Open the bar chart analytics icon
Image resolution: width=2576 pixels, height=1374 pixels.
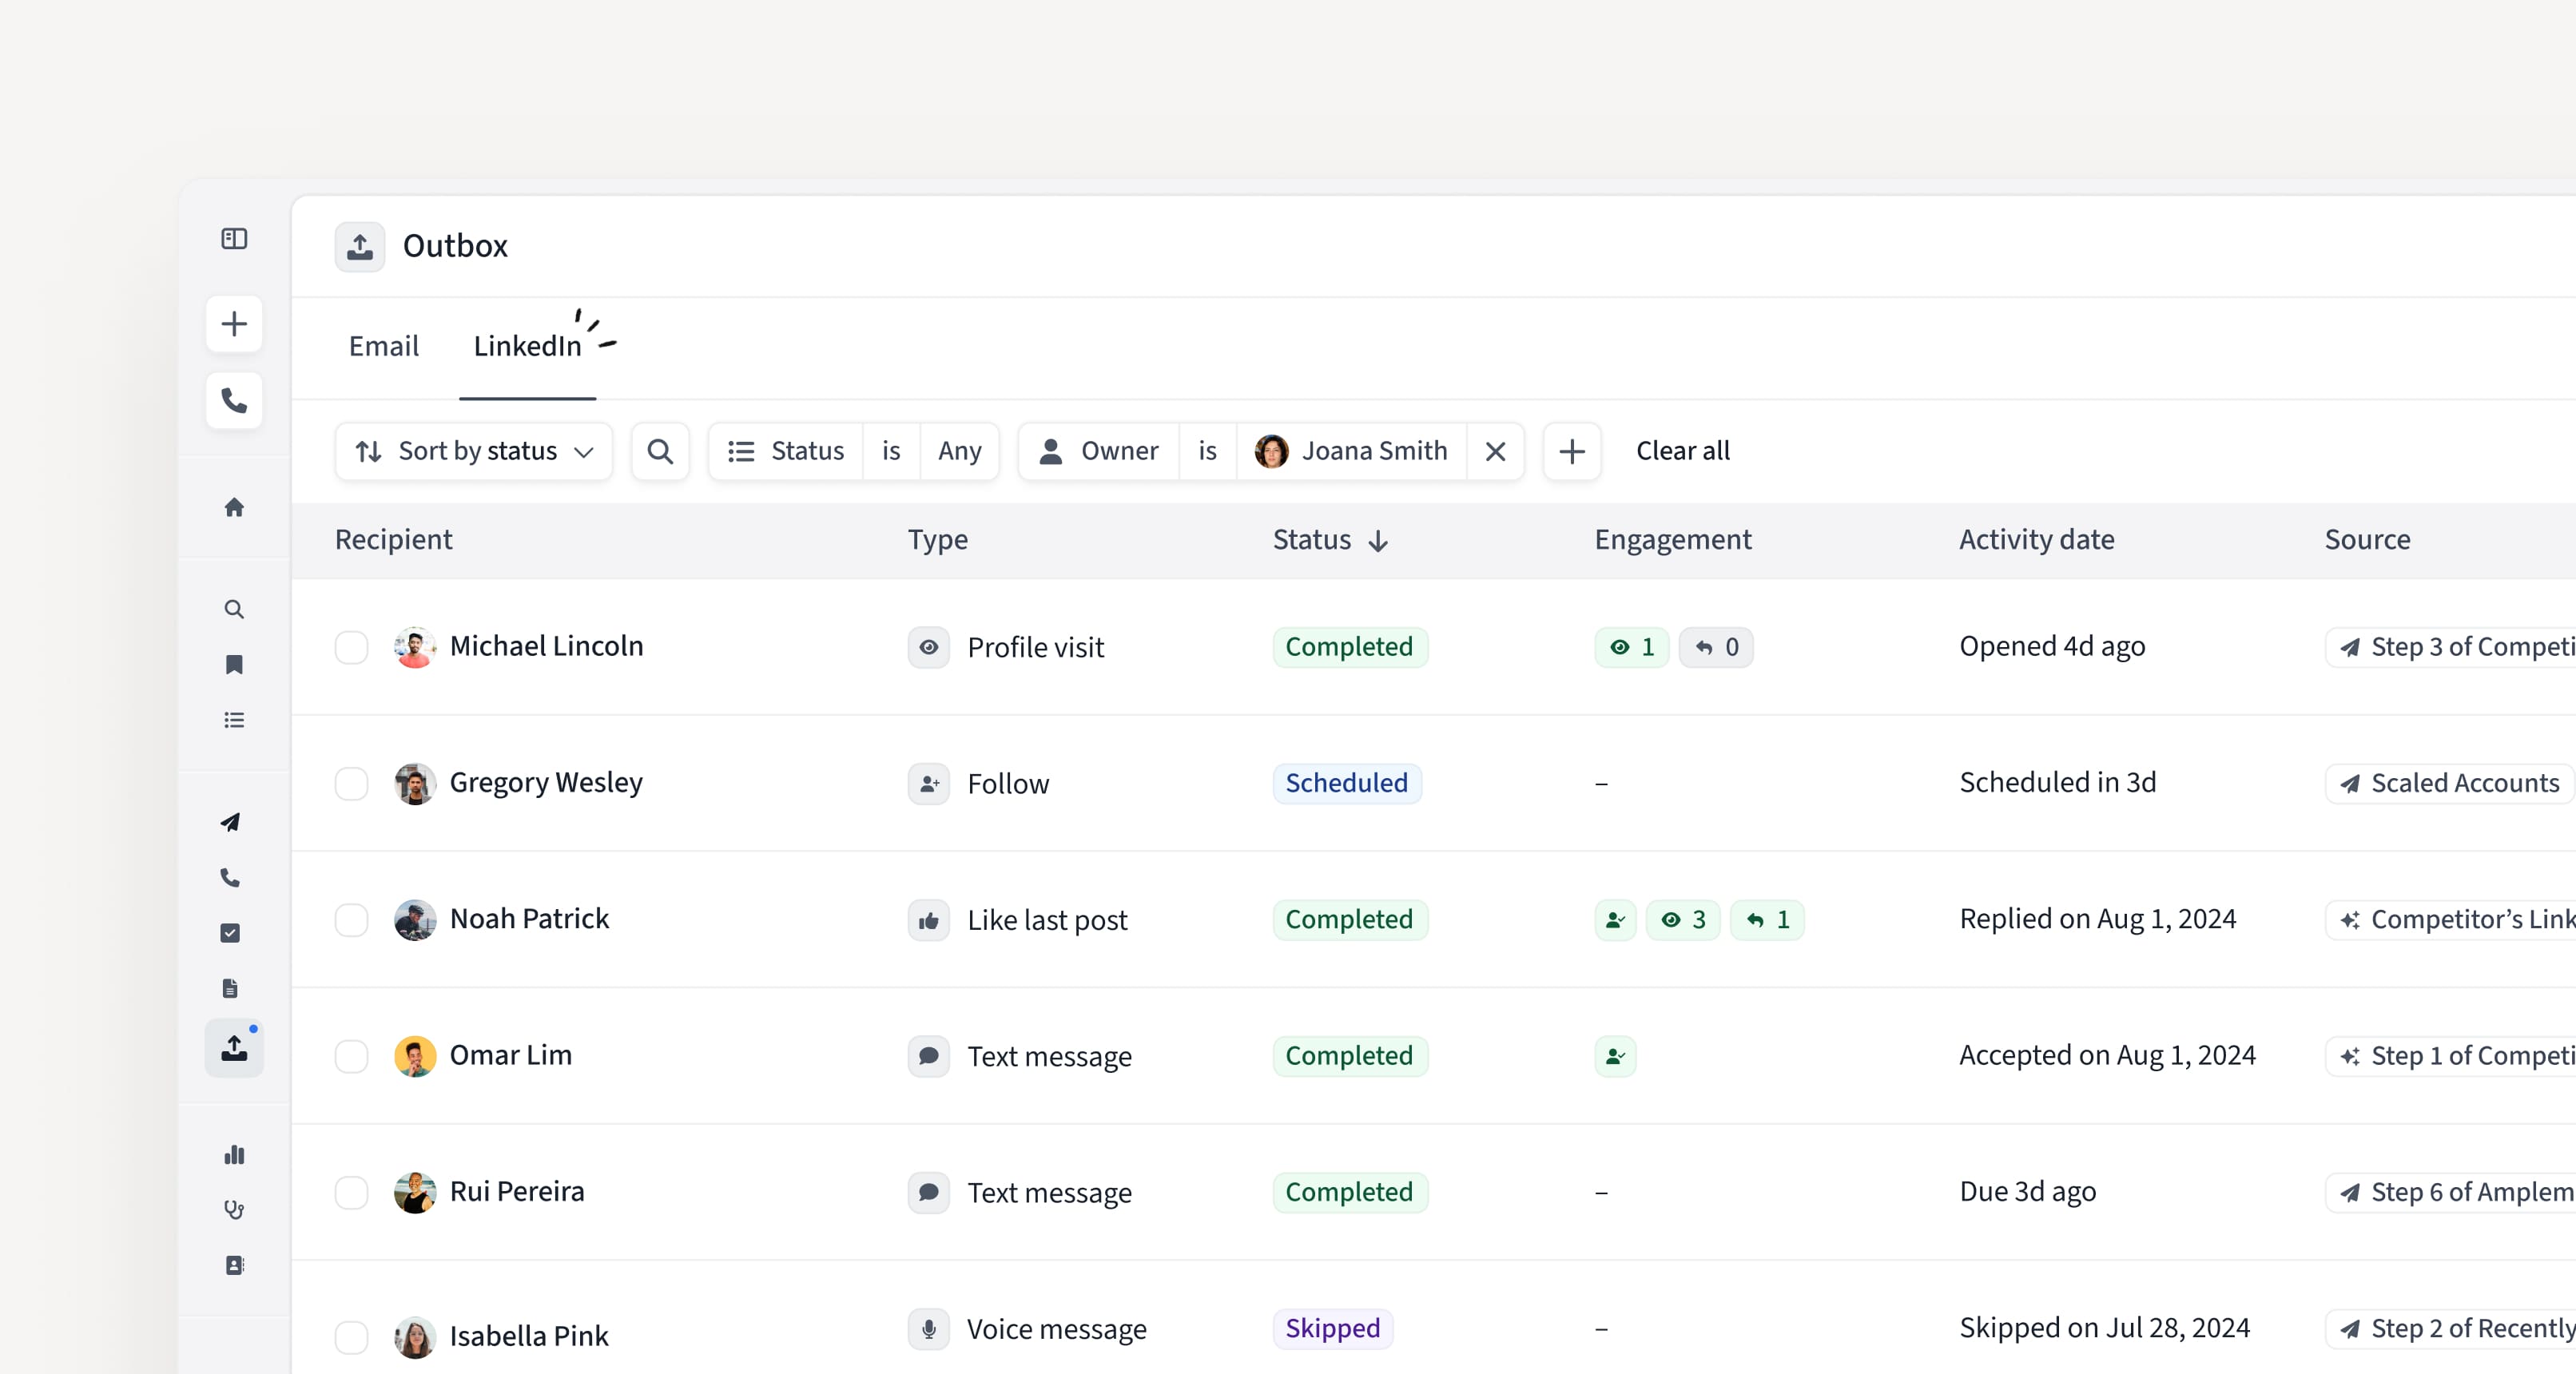coord(234,1155)
